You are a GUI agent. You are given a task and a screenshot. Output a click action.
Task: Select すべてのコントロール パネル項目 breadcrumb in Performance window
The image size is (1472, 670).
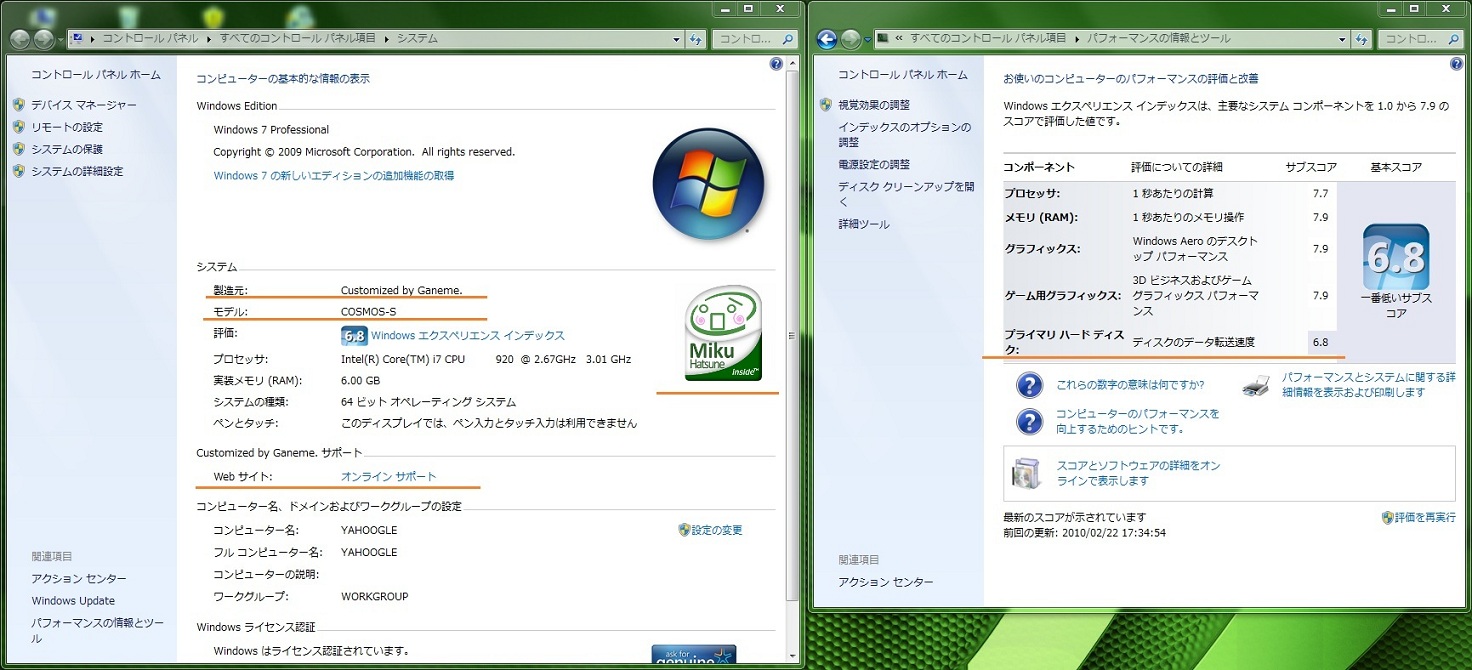click(988, 39)
